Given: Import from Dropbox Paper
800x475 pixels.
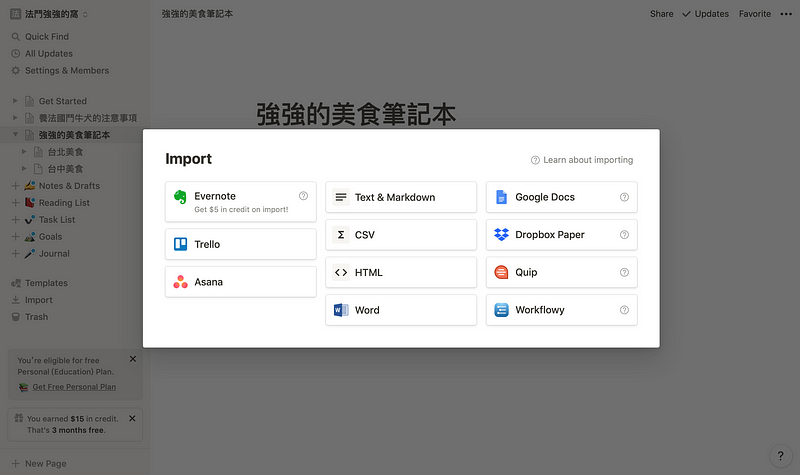Looking at the screenshot, I should (x=561, y=235).
